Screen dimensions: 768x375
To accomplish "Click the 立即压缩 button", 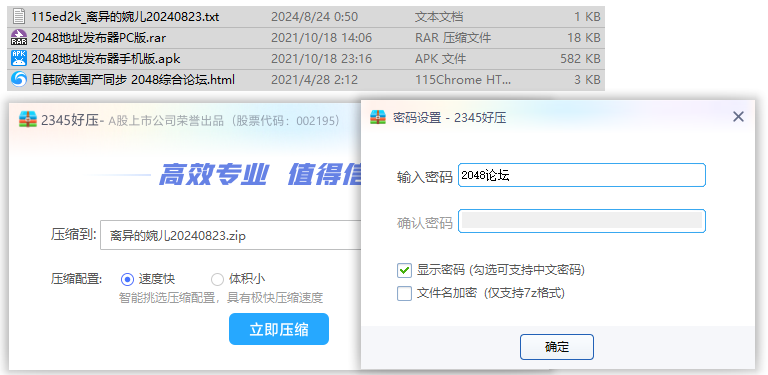I will click(x=279, y=329).
